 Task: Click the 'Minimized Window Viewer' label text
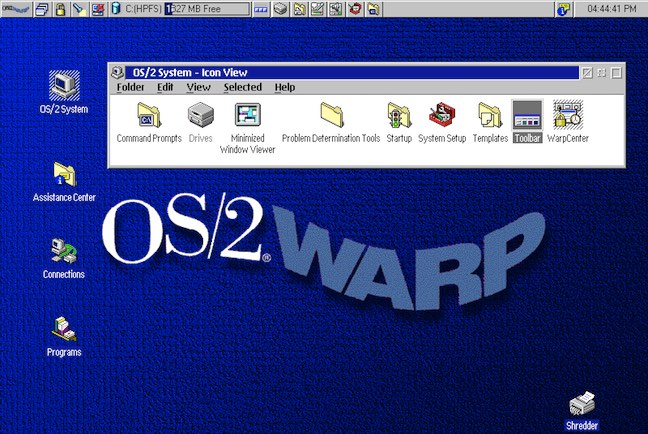pos(248,144)
